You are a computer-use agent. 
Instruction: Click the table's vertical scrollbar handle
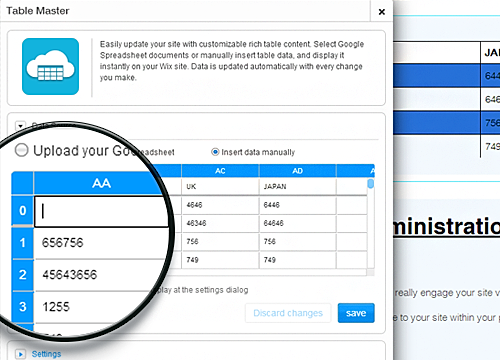pos(371,184)
